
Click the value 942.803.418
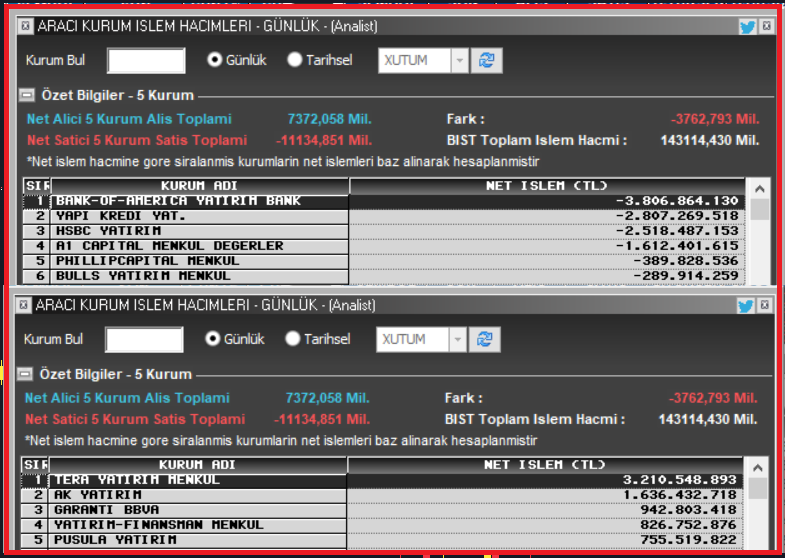[689, 510]
